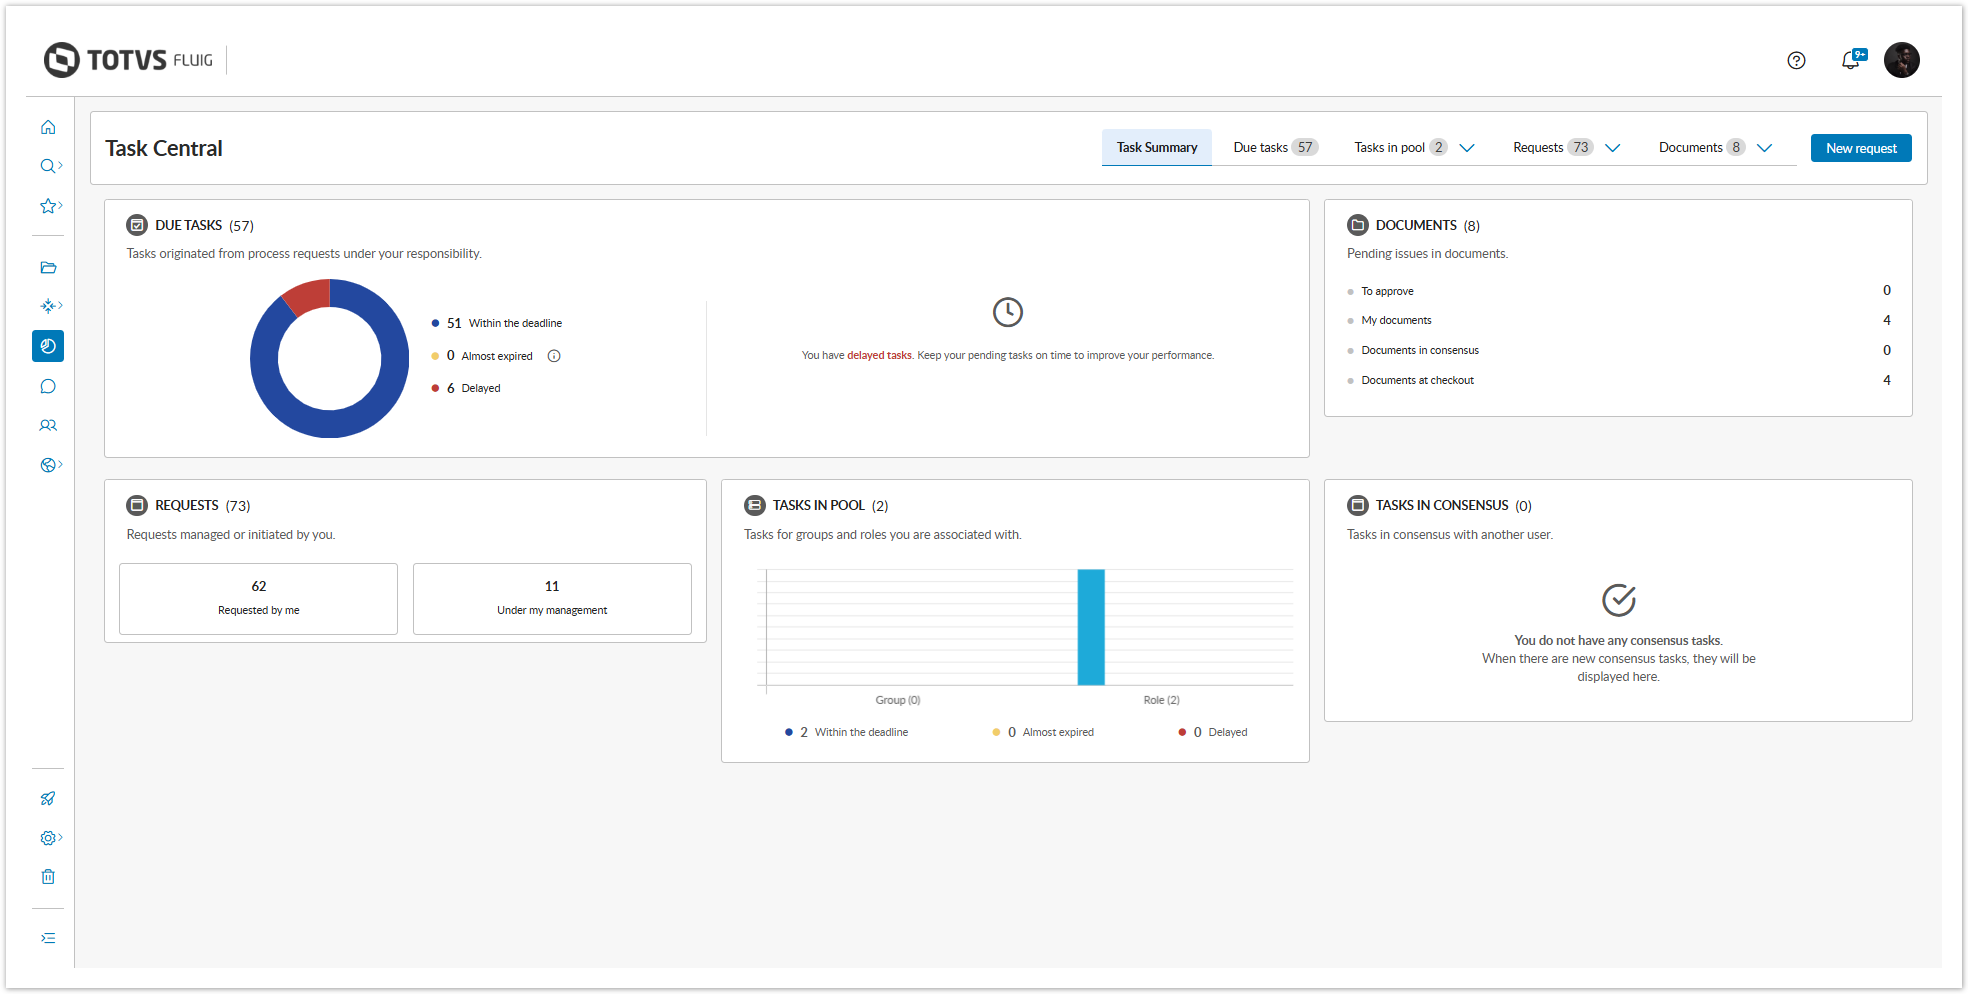This screenshot has height=994, width=1968.
Task: Open the Requested by me card
Action: point(258,598)
